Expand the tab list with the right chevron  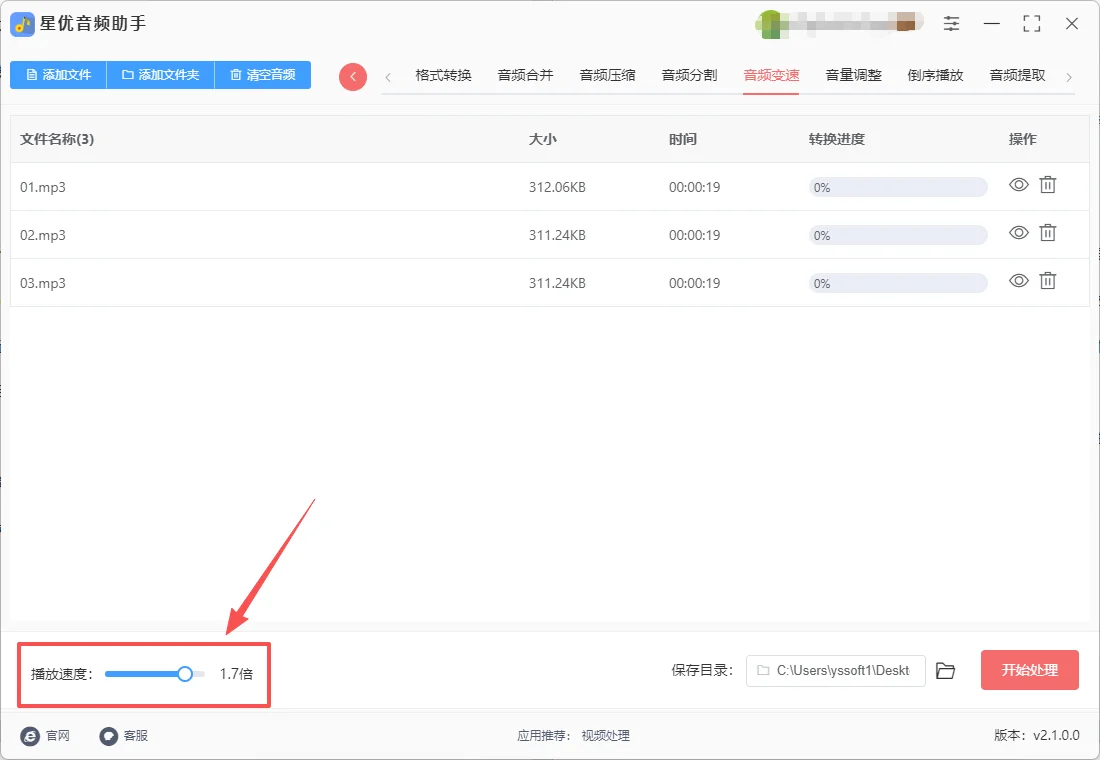tap(1070, 76)
